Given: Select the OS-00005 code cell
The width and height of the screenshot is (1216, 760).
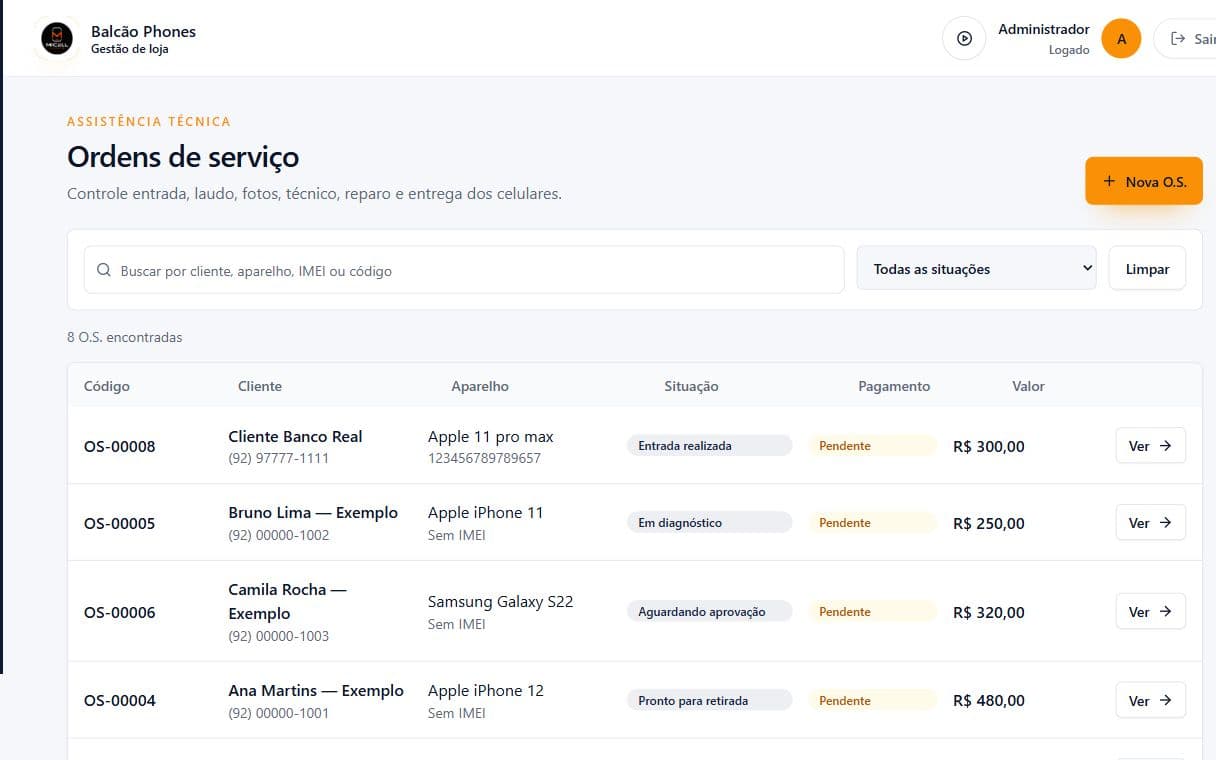Looking at the screenshot, I should [120, 524].
